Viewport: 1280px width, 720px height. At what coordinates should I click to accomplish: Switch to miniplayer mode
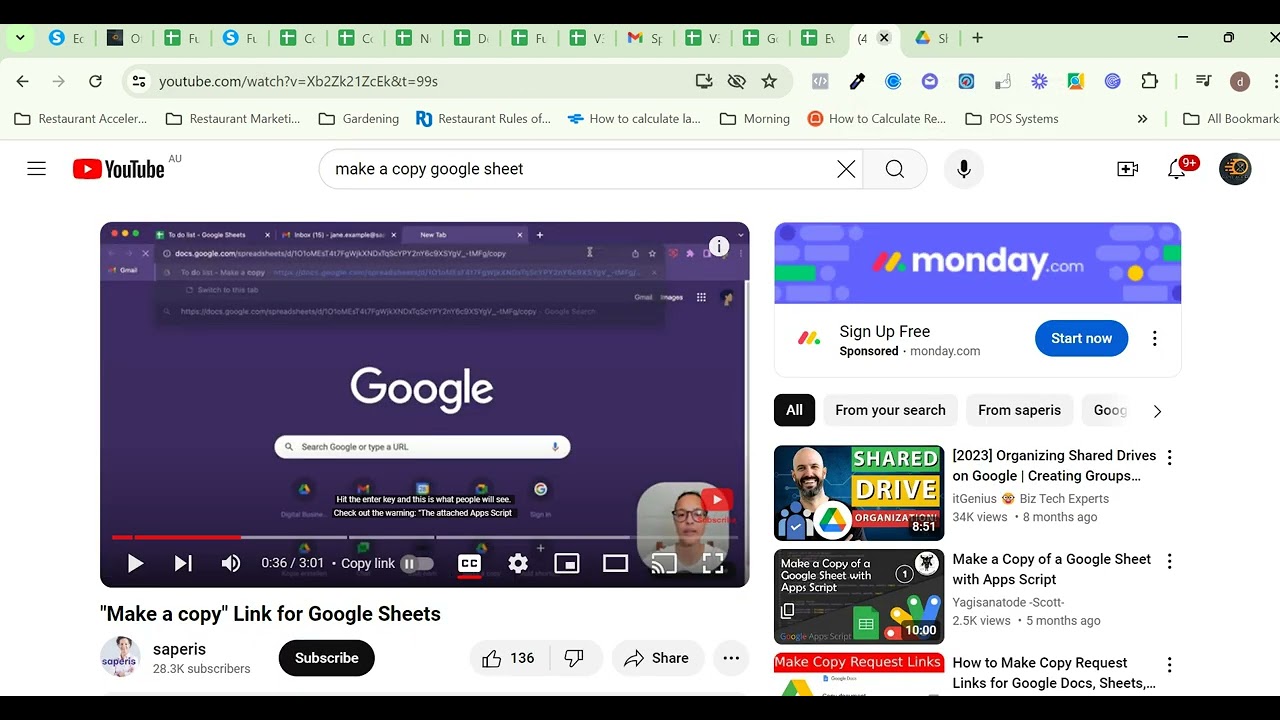coord(567,564)
